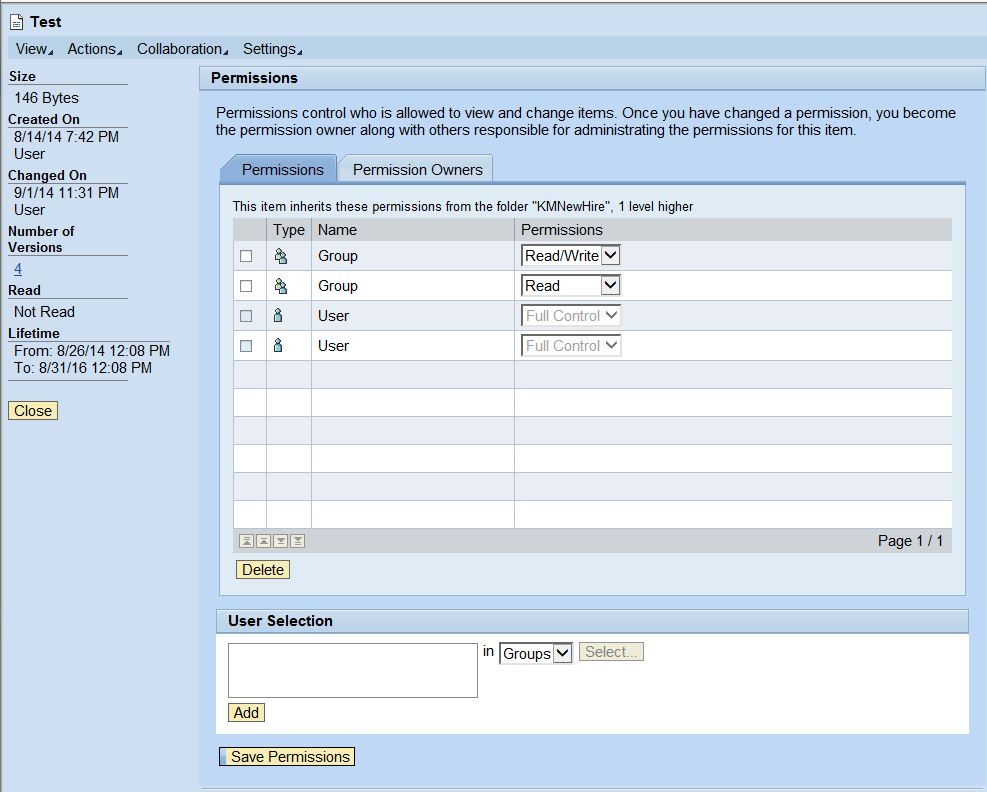Open second Full Control dropdown

(571, 346)
